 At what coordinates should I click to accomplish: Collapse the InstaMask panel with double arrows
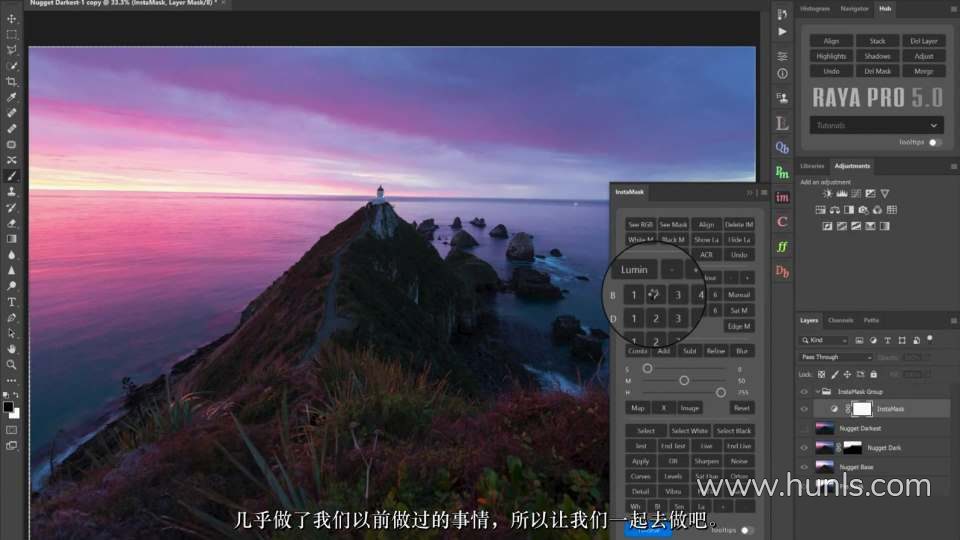click(749, 192)
